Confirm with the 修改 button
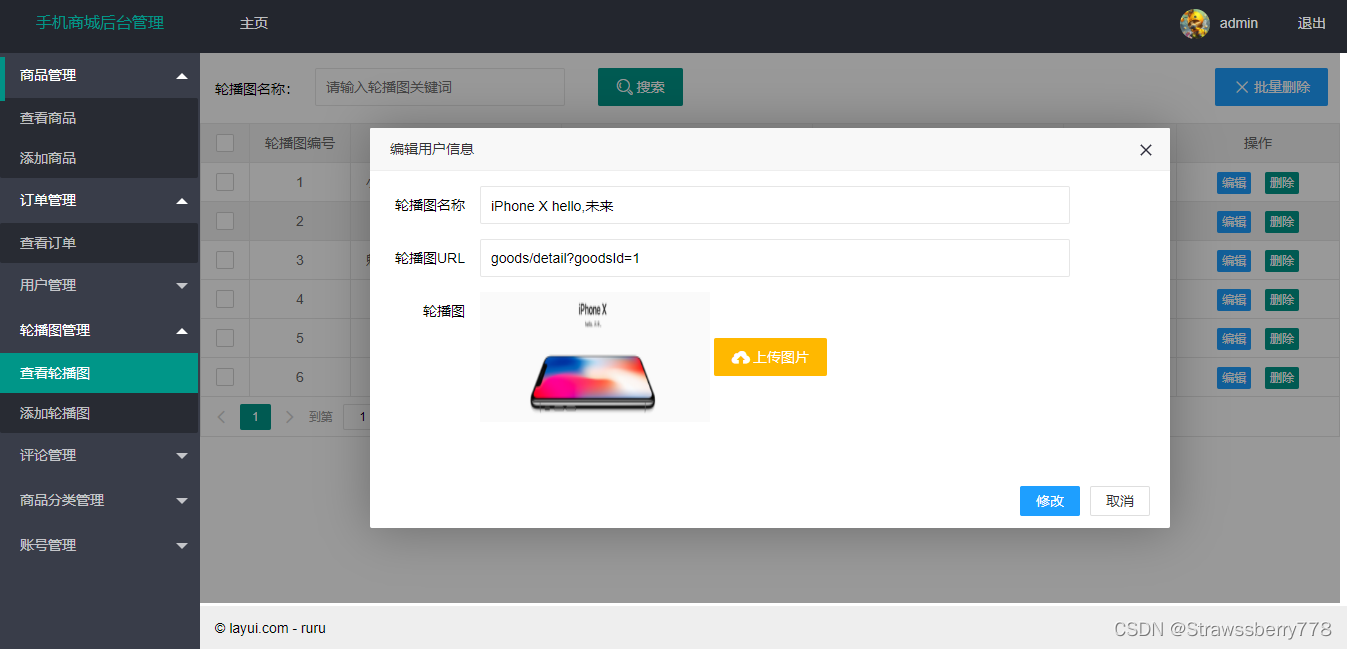 [x=1050, y=501]
